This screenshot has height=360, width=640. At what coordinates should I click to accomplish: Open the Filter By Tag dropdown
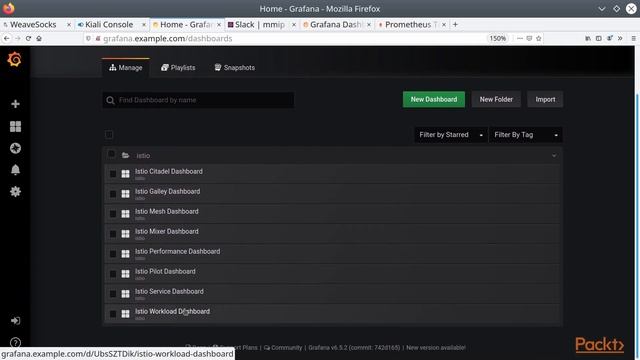[526, 135]
